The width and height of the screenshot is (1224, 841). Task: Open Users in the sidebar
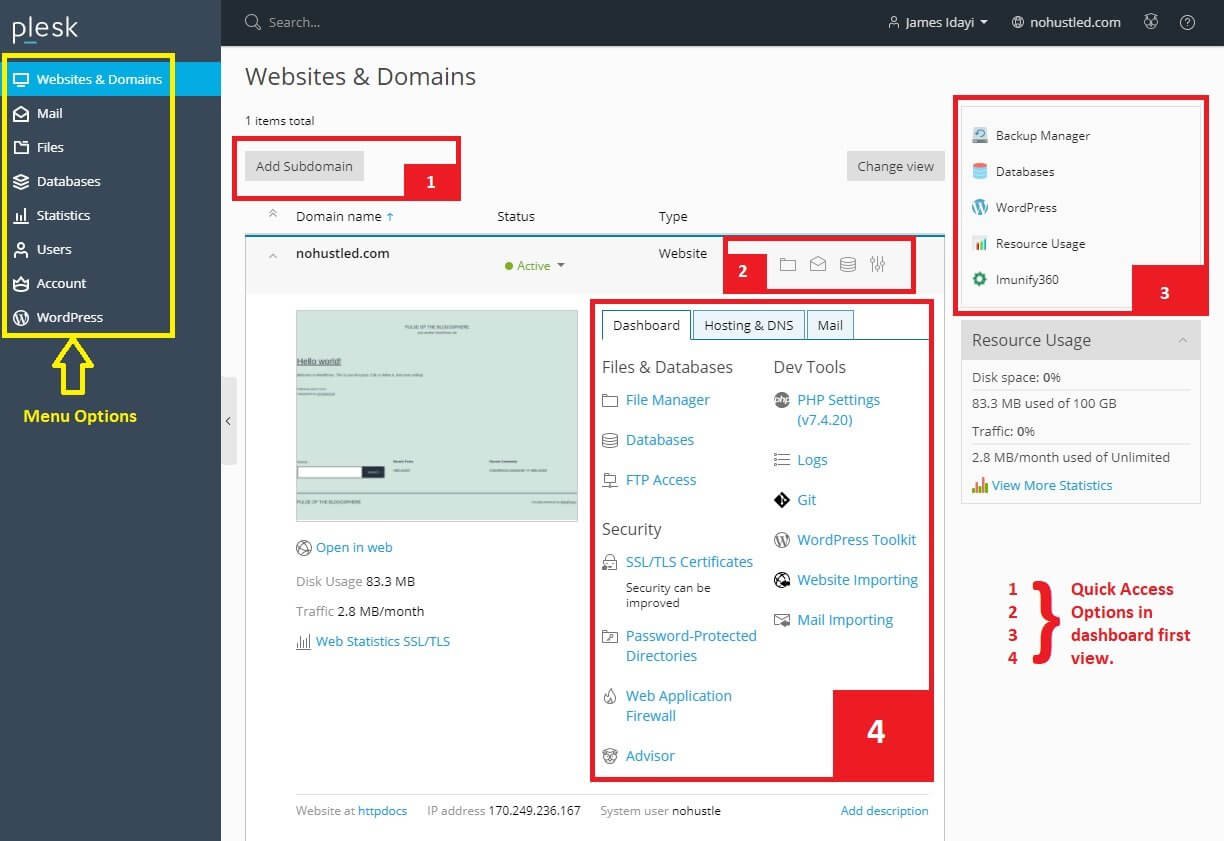click(110, 249)
